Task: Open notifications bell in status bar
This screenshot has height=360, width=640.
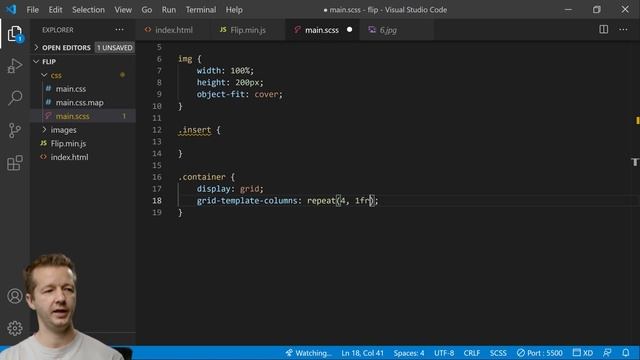Action: [x=626, y=353]
